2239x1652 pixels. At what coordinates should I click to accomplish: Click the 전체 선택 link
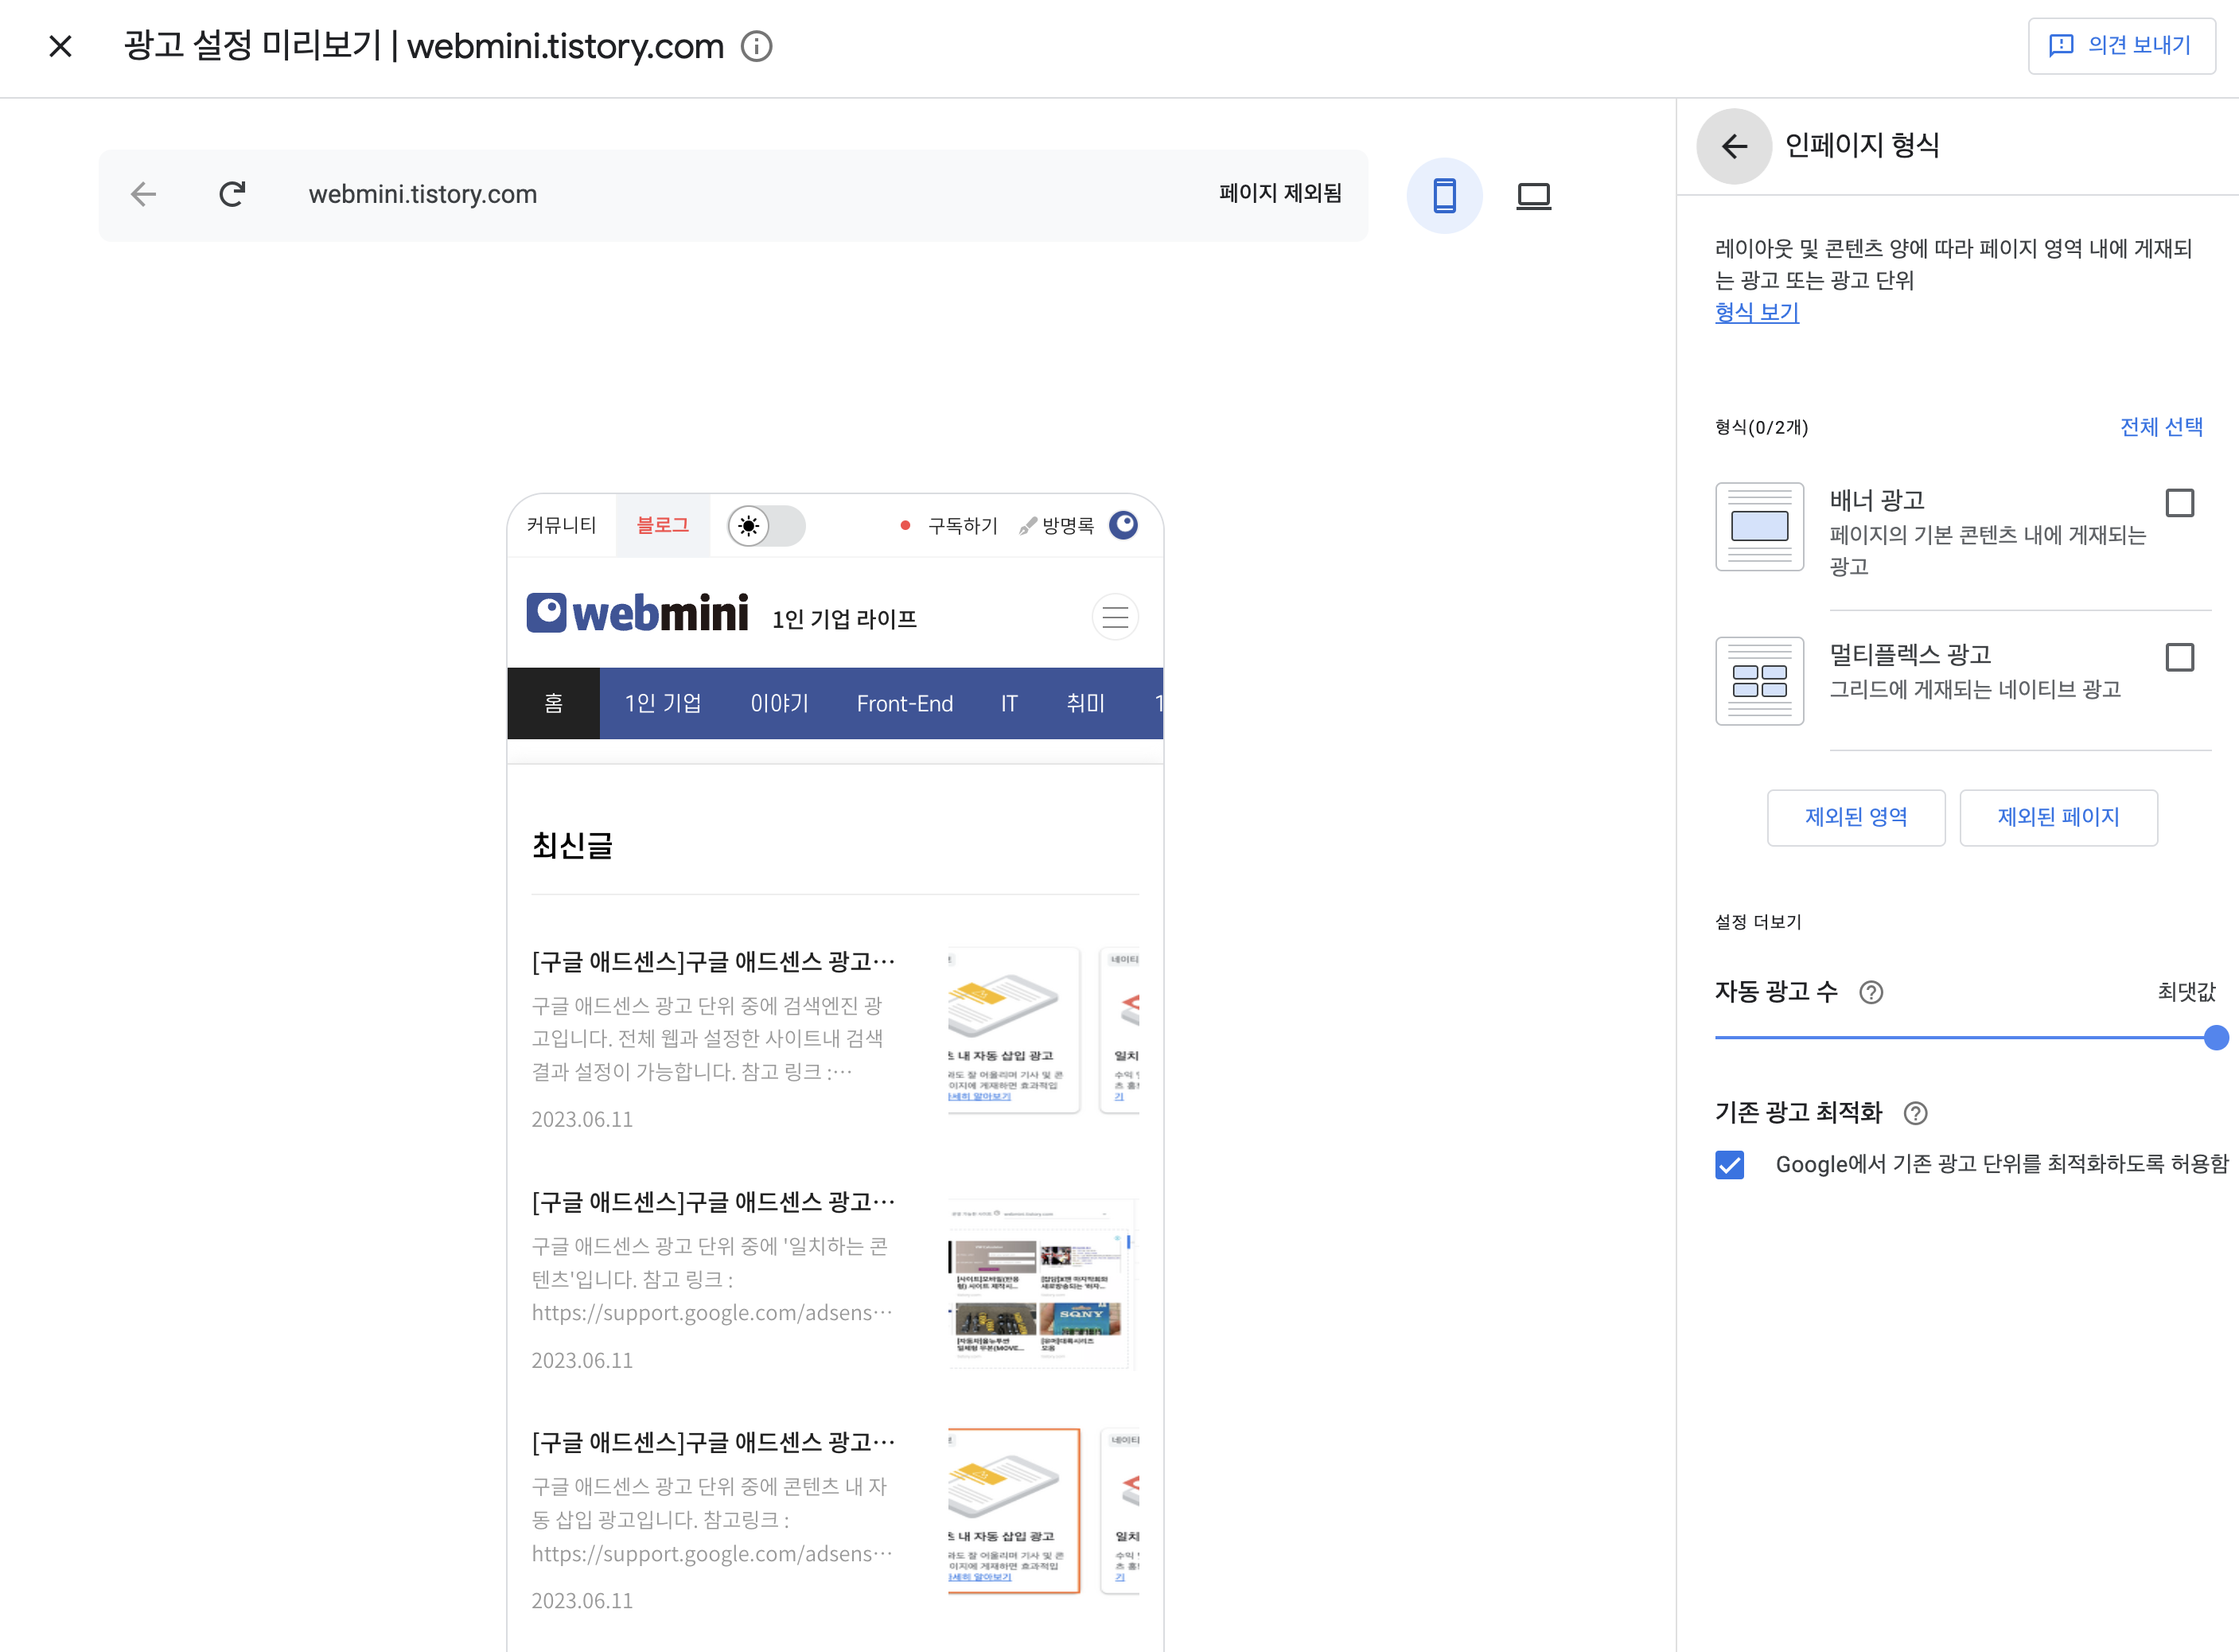coord(2161,427)
